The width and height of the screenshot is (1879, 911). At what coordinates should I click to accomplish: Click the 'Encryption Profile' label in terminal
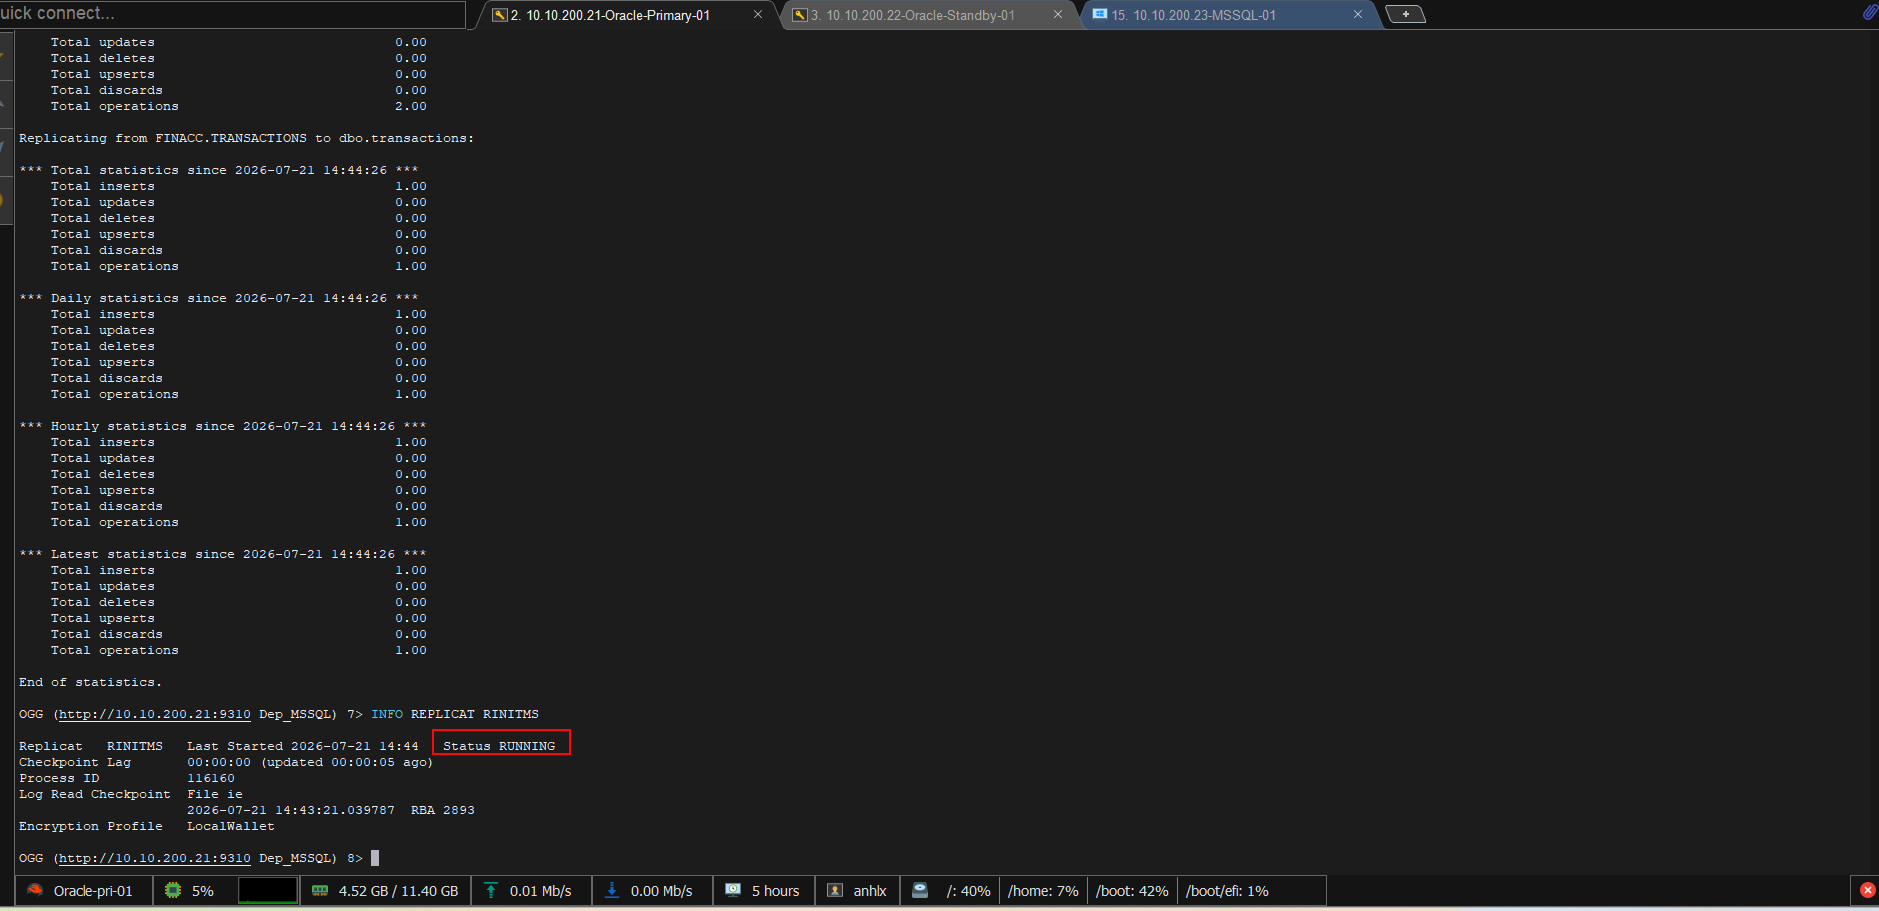pos(91,826)
